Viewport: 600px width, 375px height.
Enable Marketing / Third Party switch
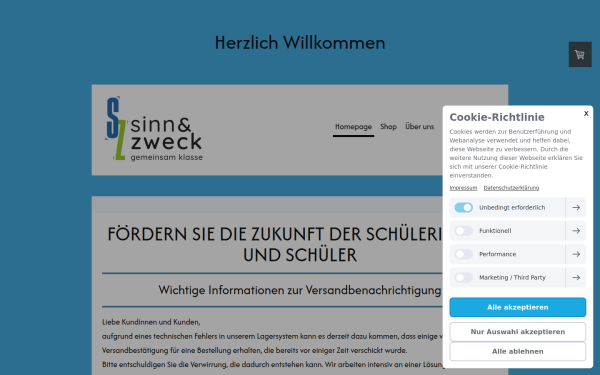pos(463,277)
